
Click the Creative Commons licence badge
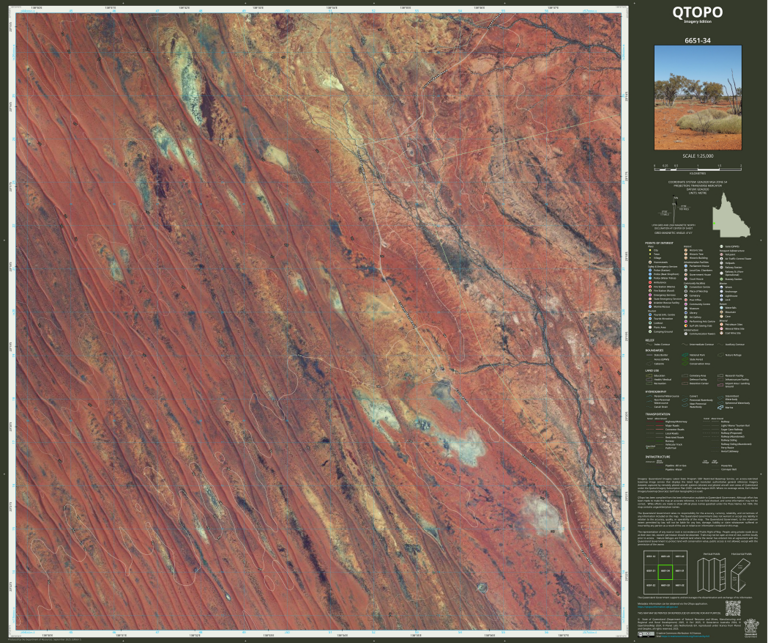click(646, 634)
